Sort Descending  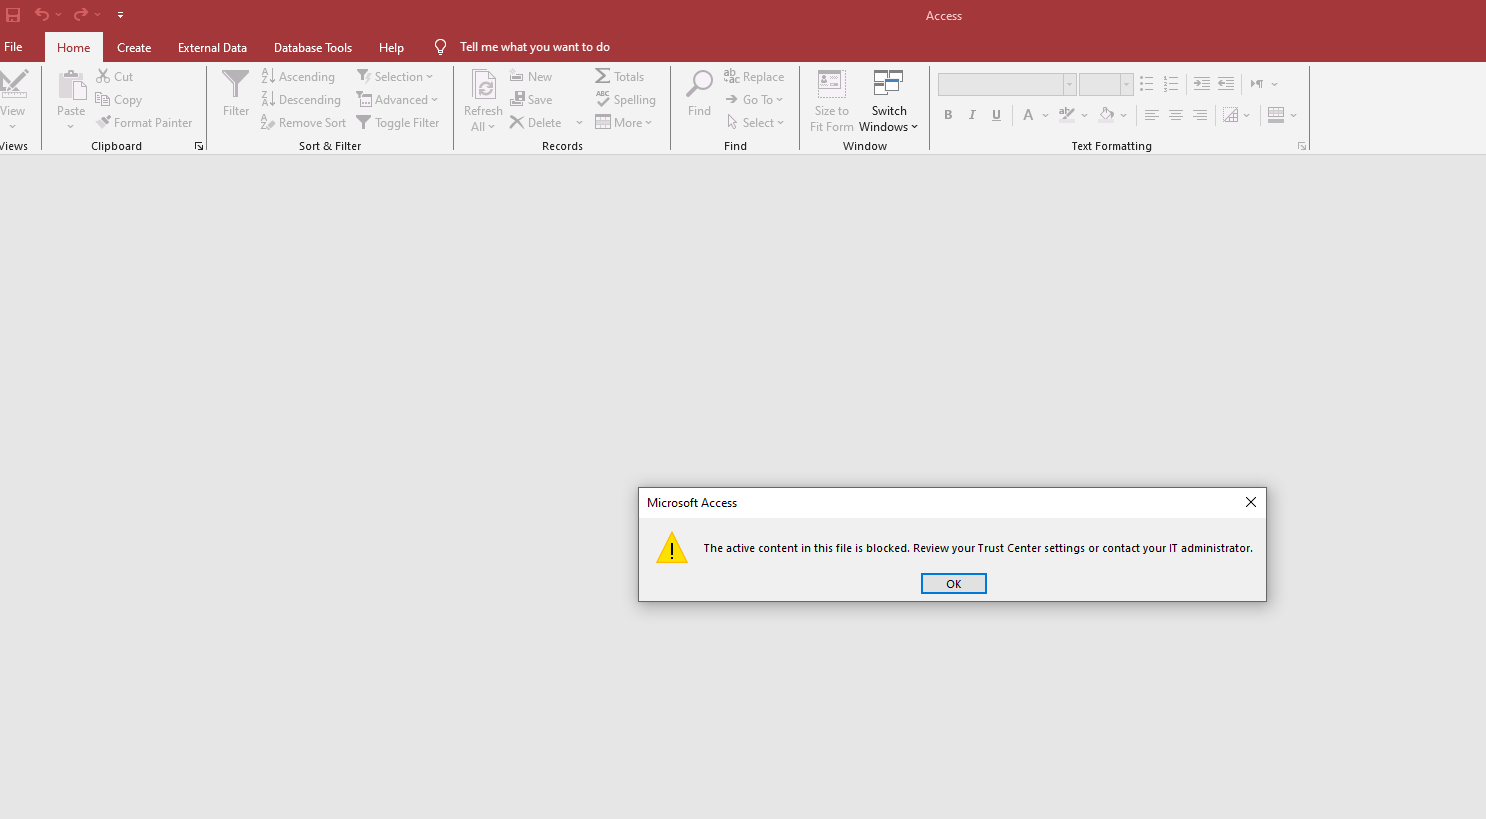click(301, 99)
